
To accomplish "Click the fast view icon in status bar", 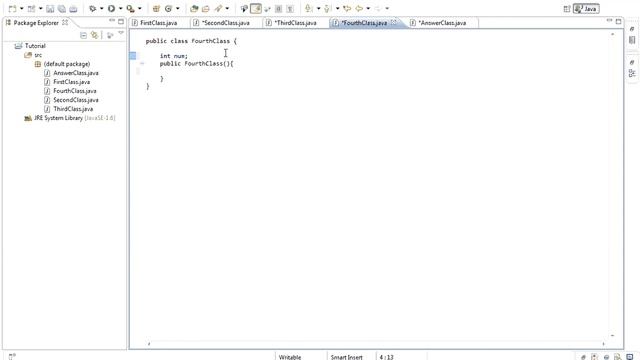I will [12, 356].
